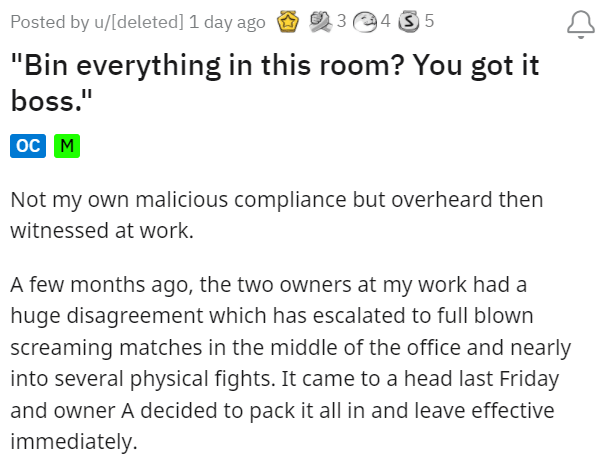Click the count 5 beside Silver award

[429, 21]
